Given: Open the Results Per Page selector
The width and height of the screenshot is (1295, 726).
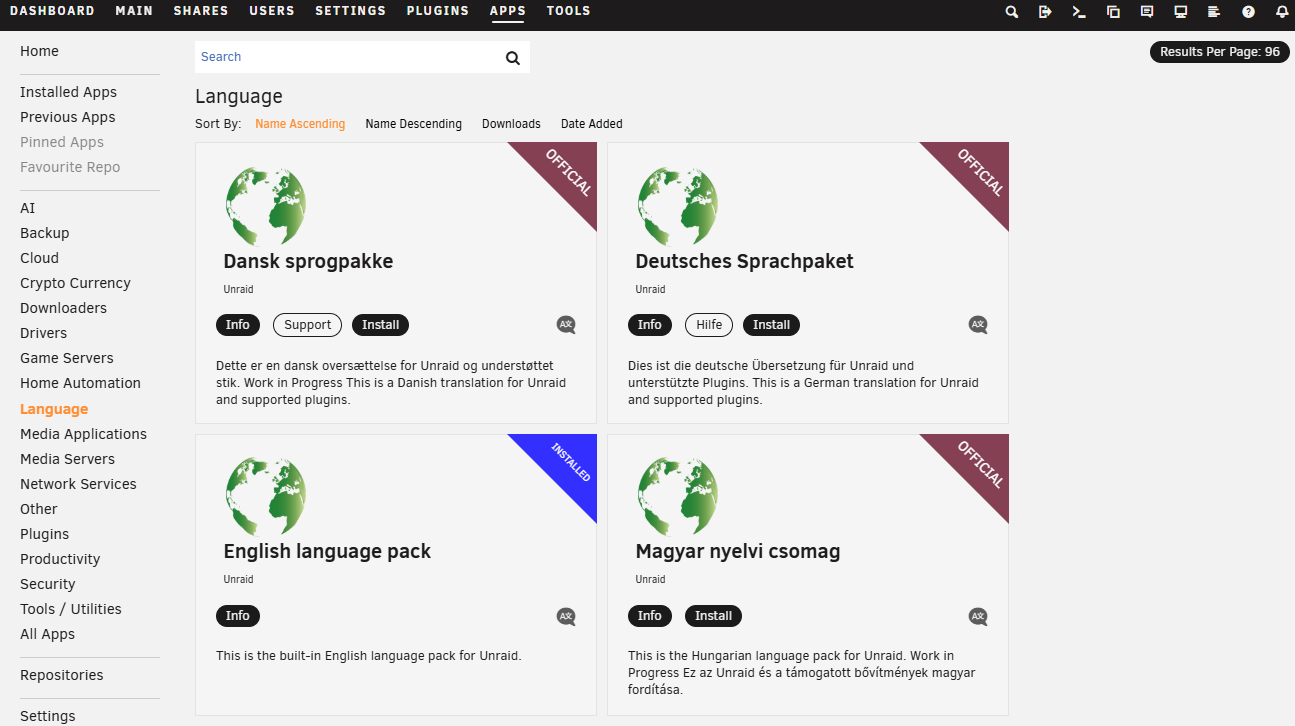Looking at the screenshot, I should click(x=1219, y=51).
